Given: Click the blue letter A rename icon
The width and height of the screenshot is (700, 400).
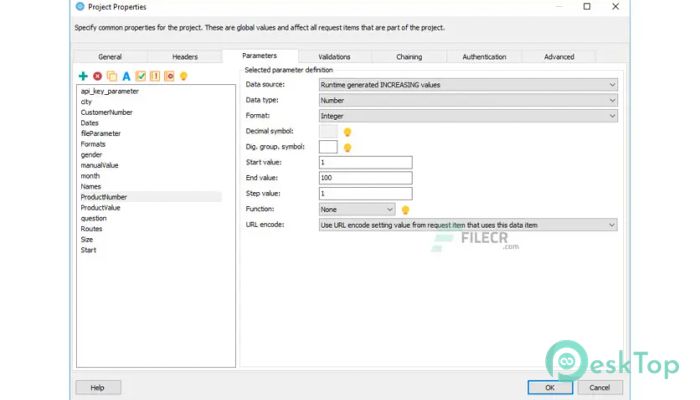Looking at the screenshot, I should [126, 76].
